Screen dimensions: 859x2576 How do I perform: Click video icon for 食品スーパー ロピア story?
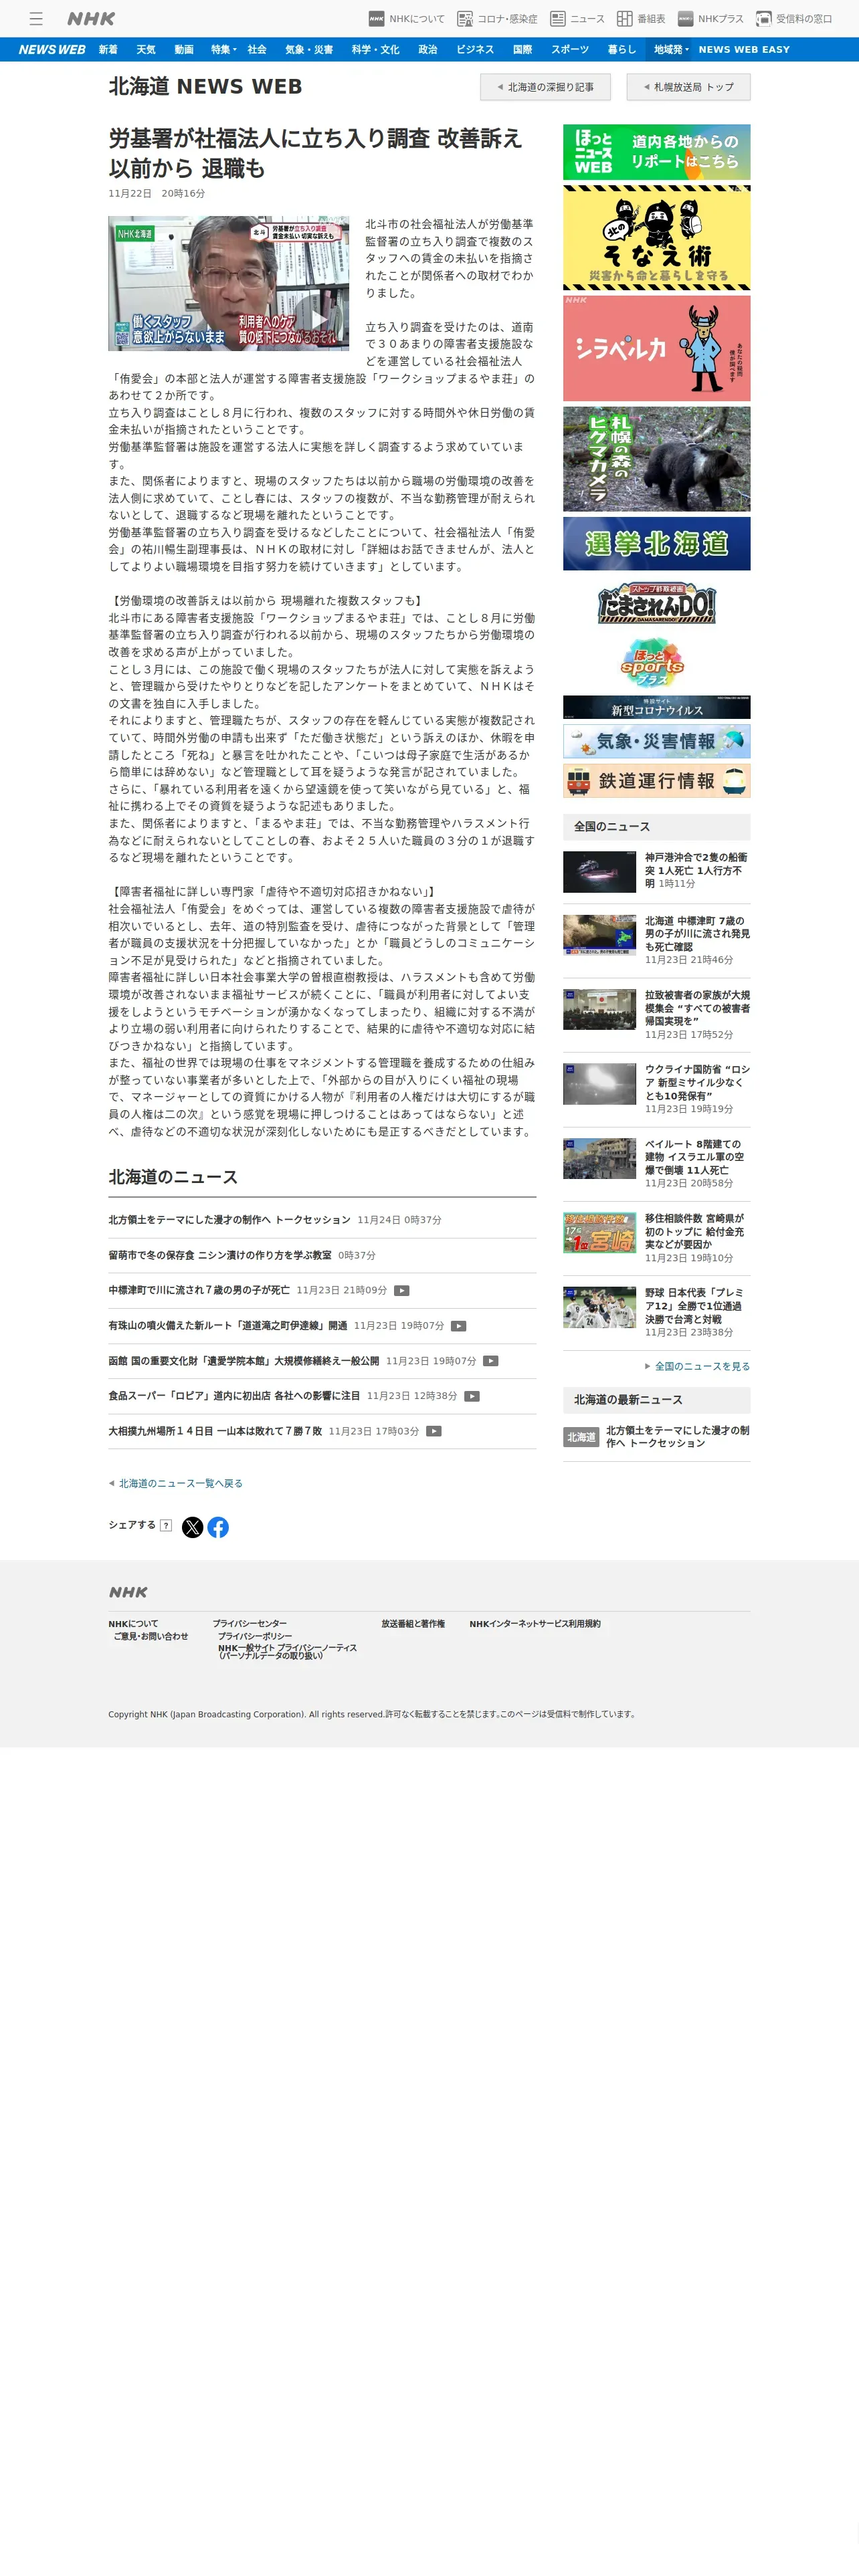(x=472, y=1395)
